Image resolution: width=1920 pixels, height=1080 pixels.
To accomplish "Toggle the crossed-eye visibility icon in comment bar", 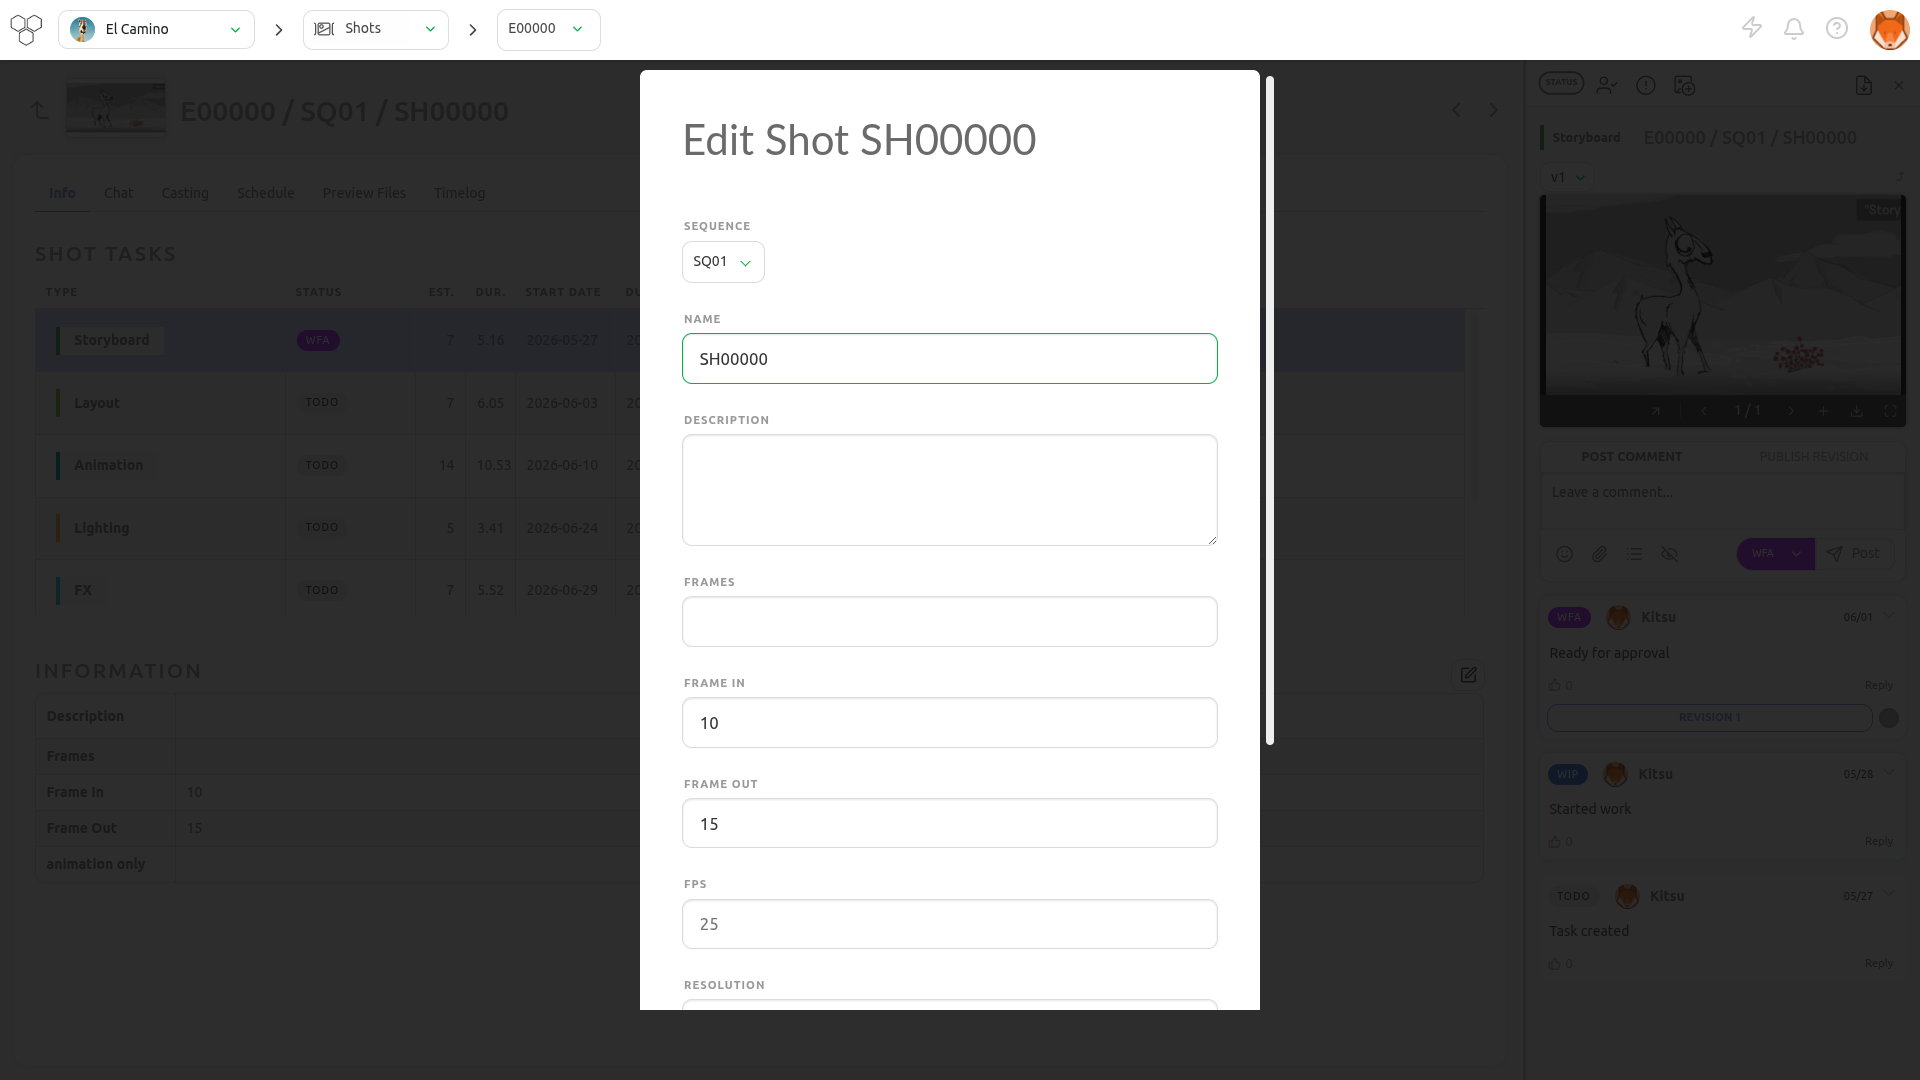I will pyautogui.click(x=1670, y=554).
